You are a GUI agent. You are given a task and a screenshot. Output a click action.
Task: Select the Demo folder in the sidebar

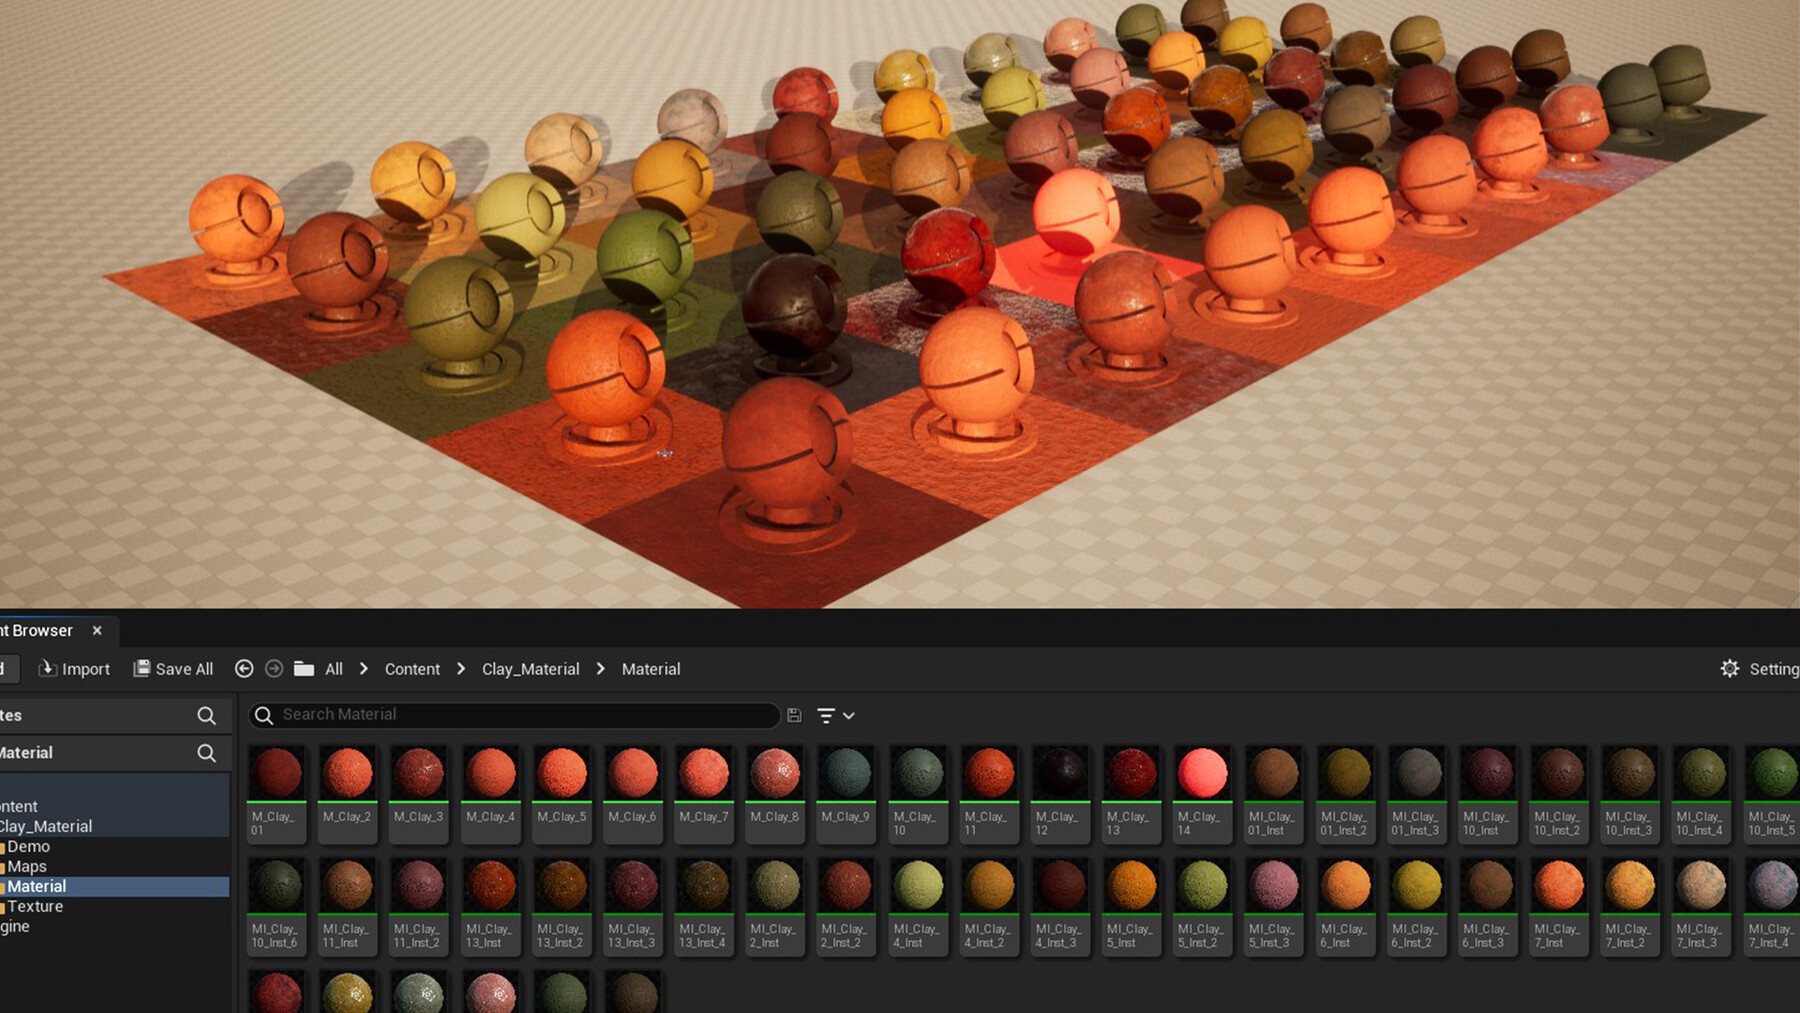[x=30, y=846]
